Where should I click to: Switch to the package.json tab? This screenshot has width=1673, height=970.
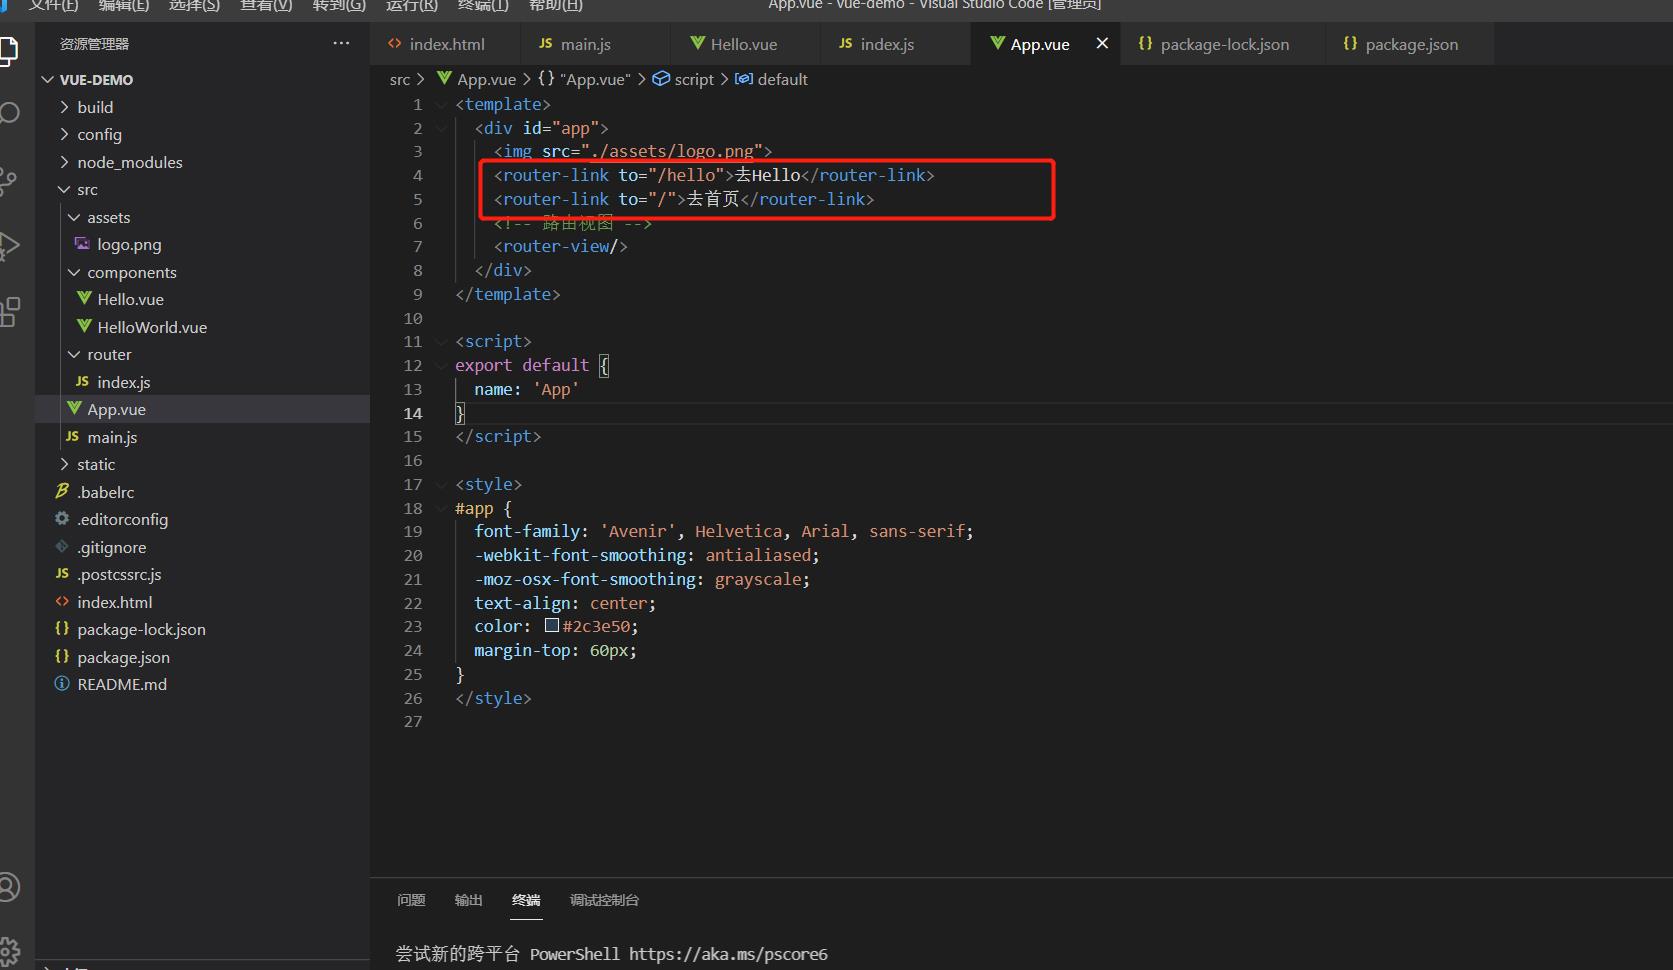(1410, 44)
